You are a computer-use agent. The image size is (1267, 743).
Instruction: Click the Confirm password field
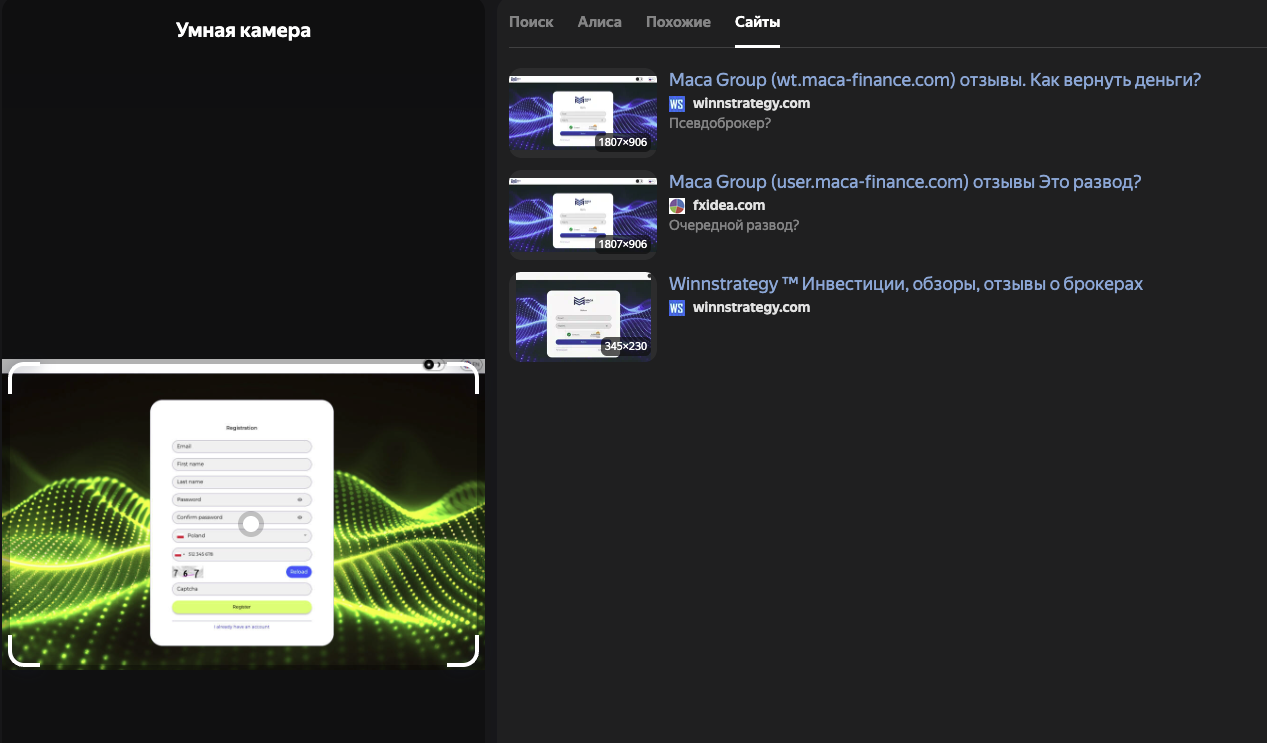point(242,517)
